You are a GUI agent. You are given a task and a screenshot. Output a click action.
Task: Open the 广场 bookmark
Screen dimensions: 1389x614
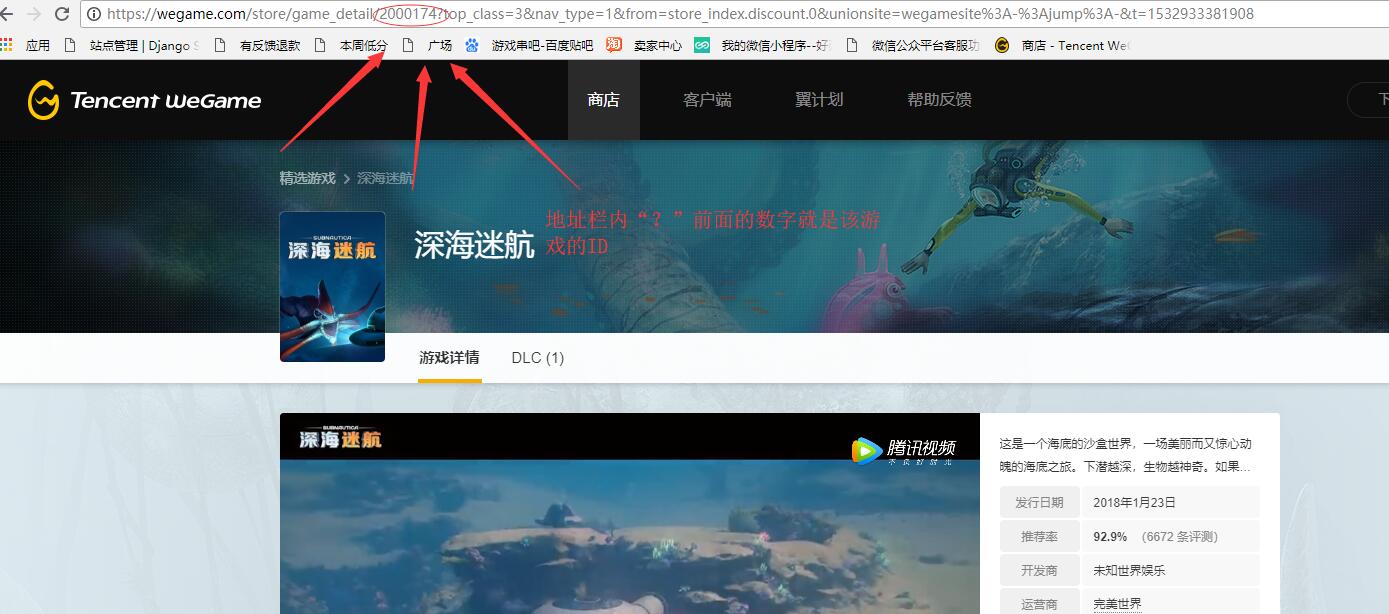(427, 45)
